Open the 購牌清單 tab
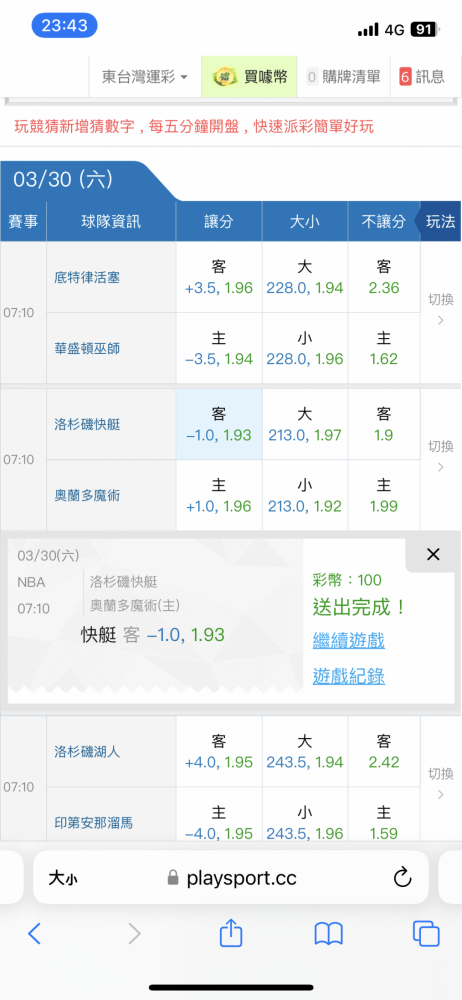 (343, 77)
